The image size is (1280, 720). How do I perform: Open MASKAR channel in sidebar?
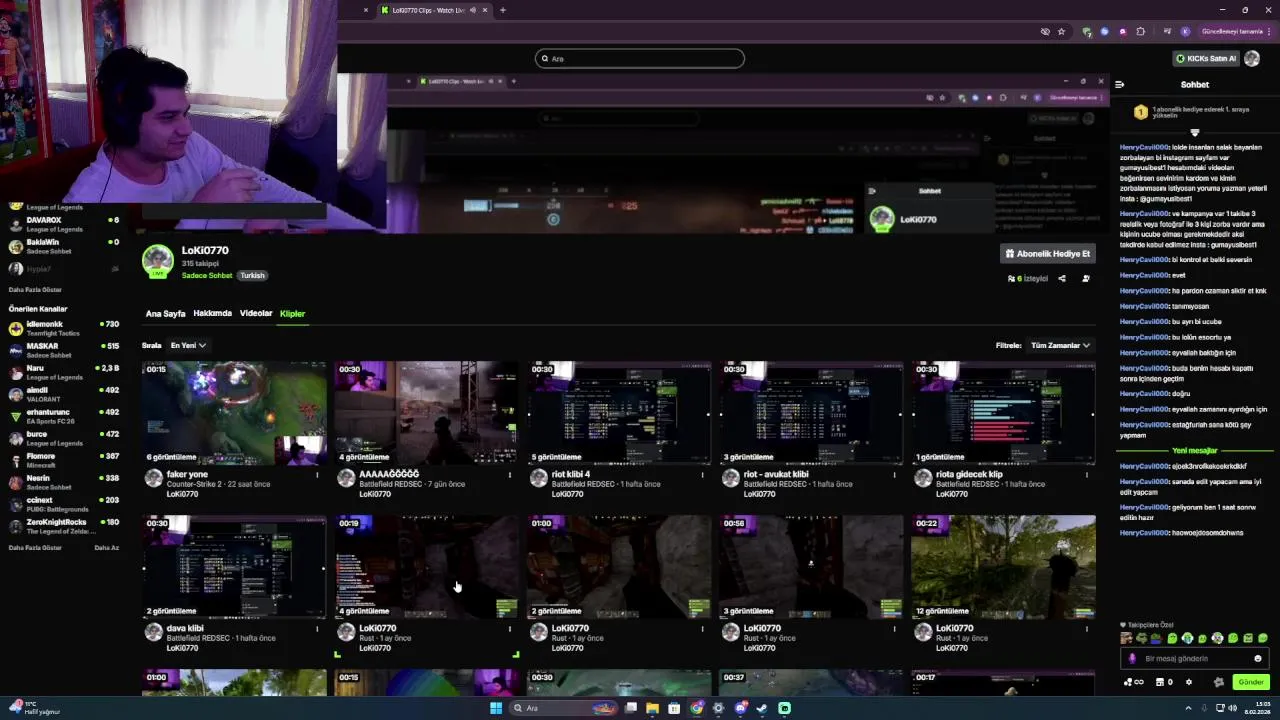pyautogui.click(x=64, y=350)
